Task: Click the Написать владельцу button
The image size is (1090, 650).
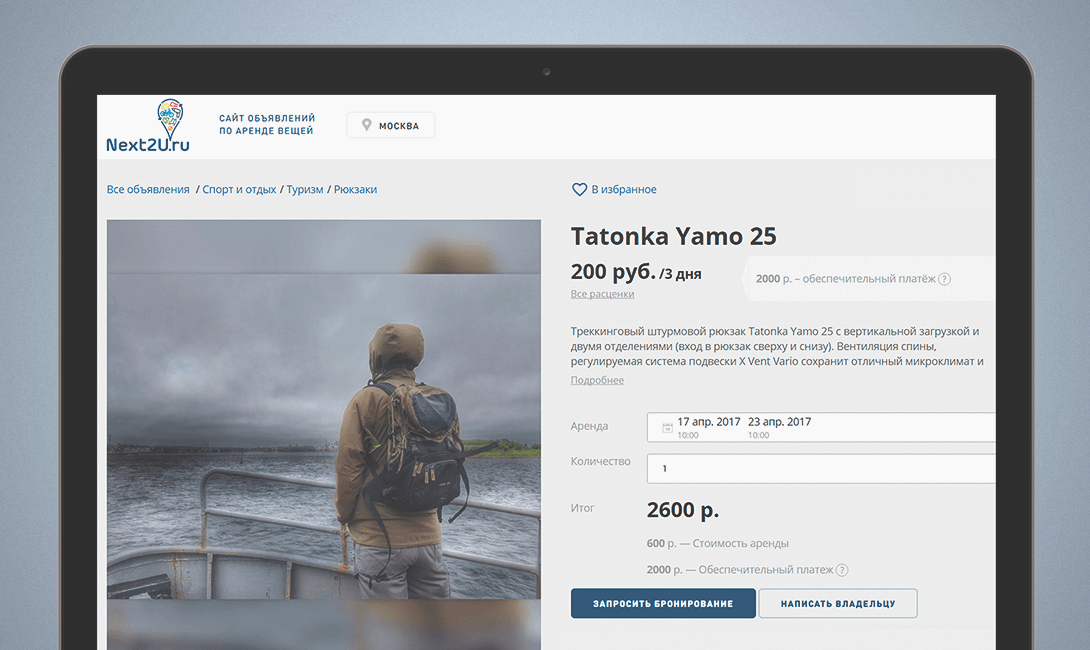Action: tap(838, 603)
